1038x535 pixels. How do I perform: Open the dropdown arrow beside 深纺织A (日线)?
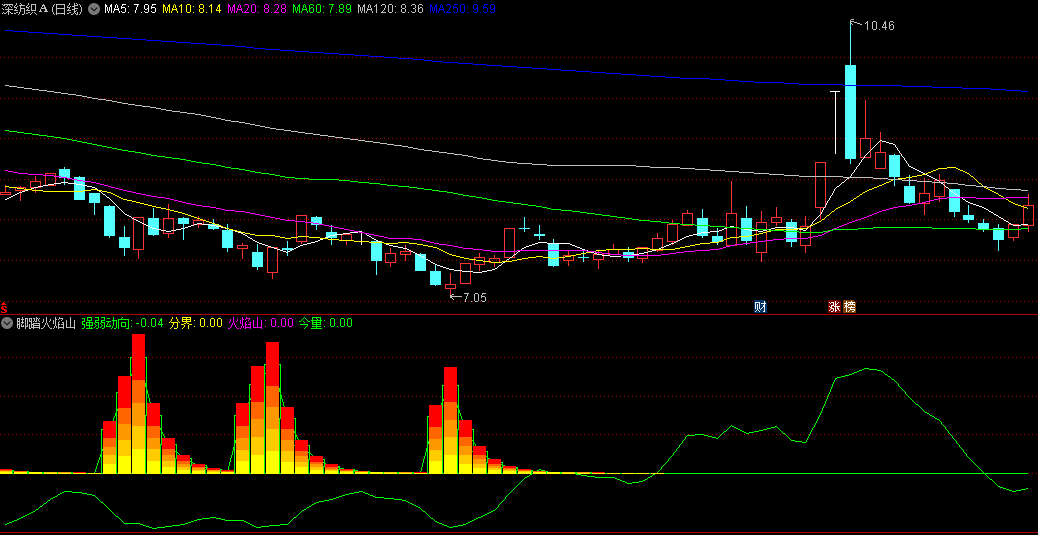[x=94, y=9]
